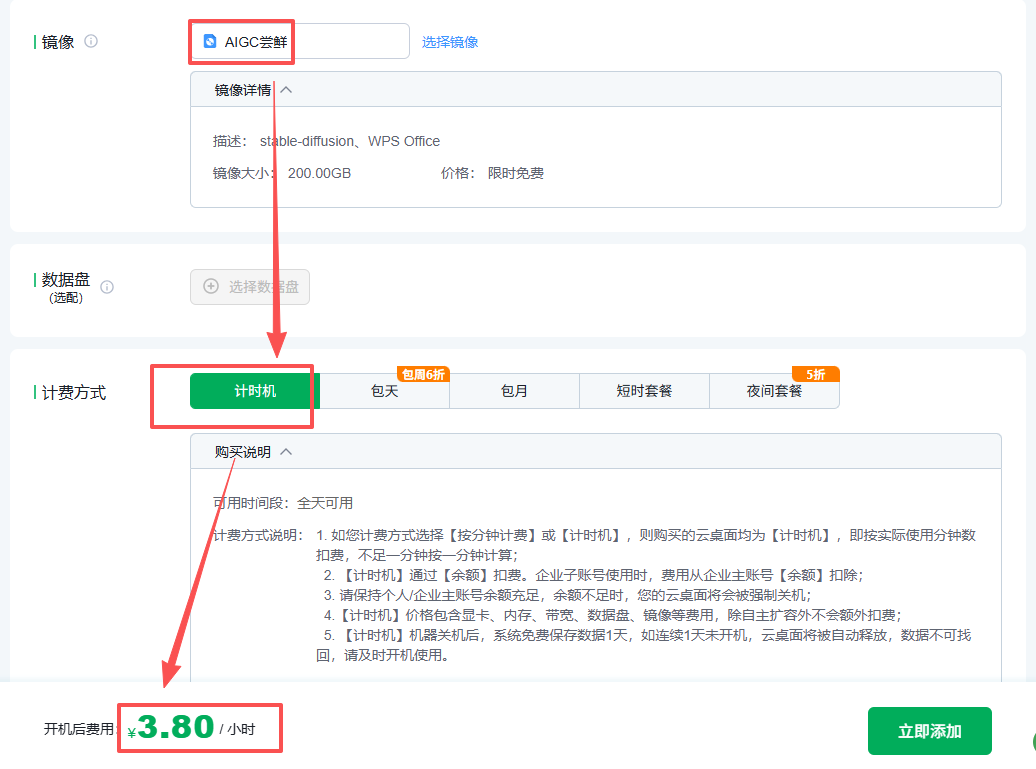The image size is (1036, 769).
Task: Click the 选择数据盘 button
Action: pyautogui.click(x=250, y=287)
